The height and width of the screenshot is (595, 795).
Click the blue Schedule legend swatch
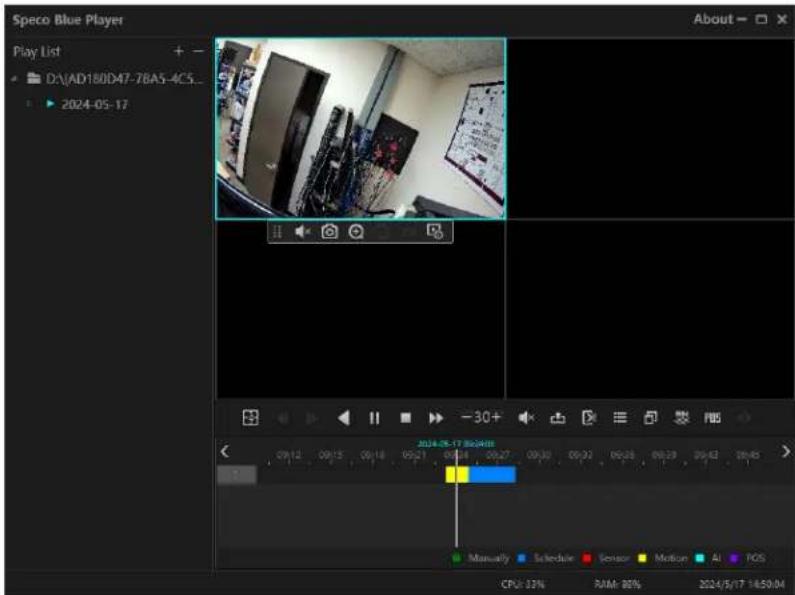521,558
